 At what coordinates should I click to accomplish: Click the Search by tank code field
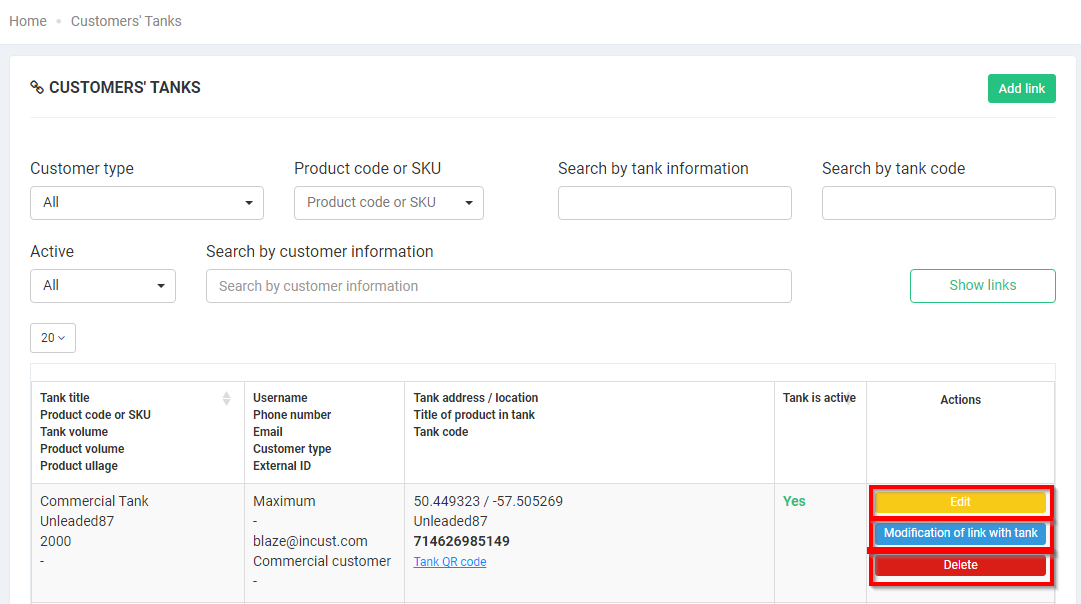[x=938, y=203]
